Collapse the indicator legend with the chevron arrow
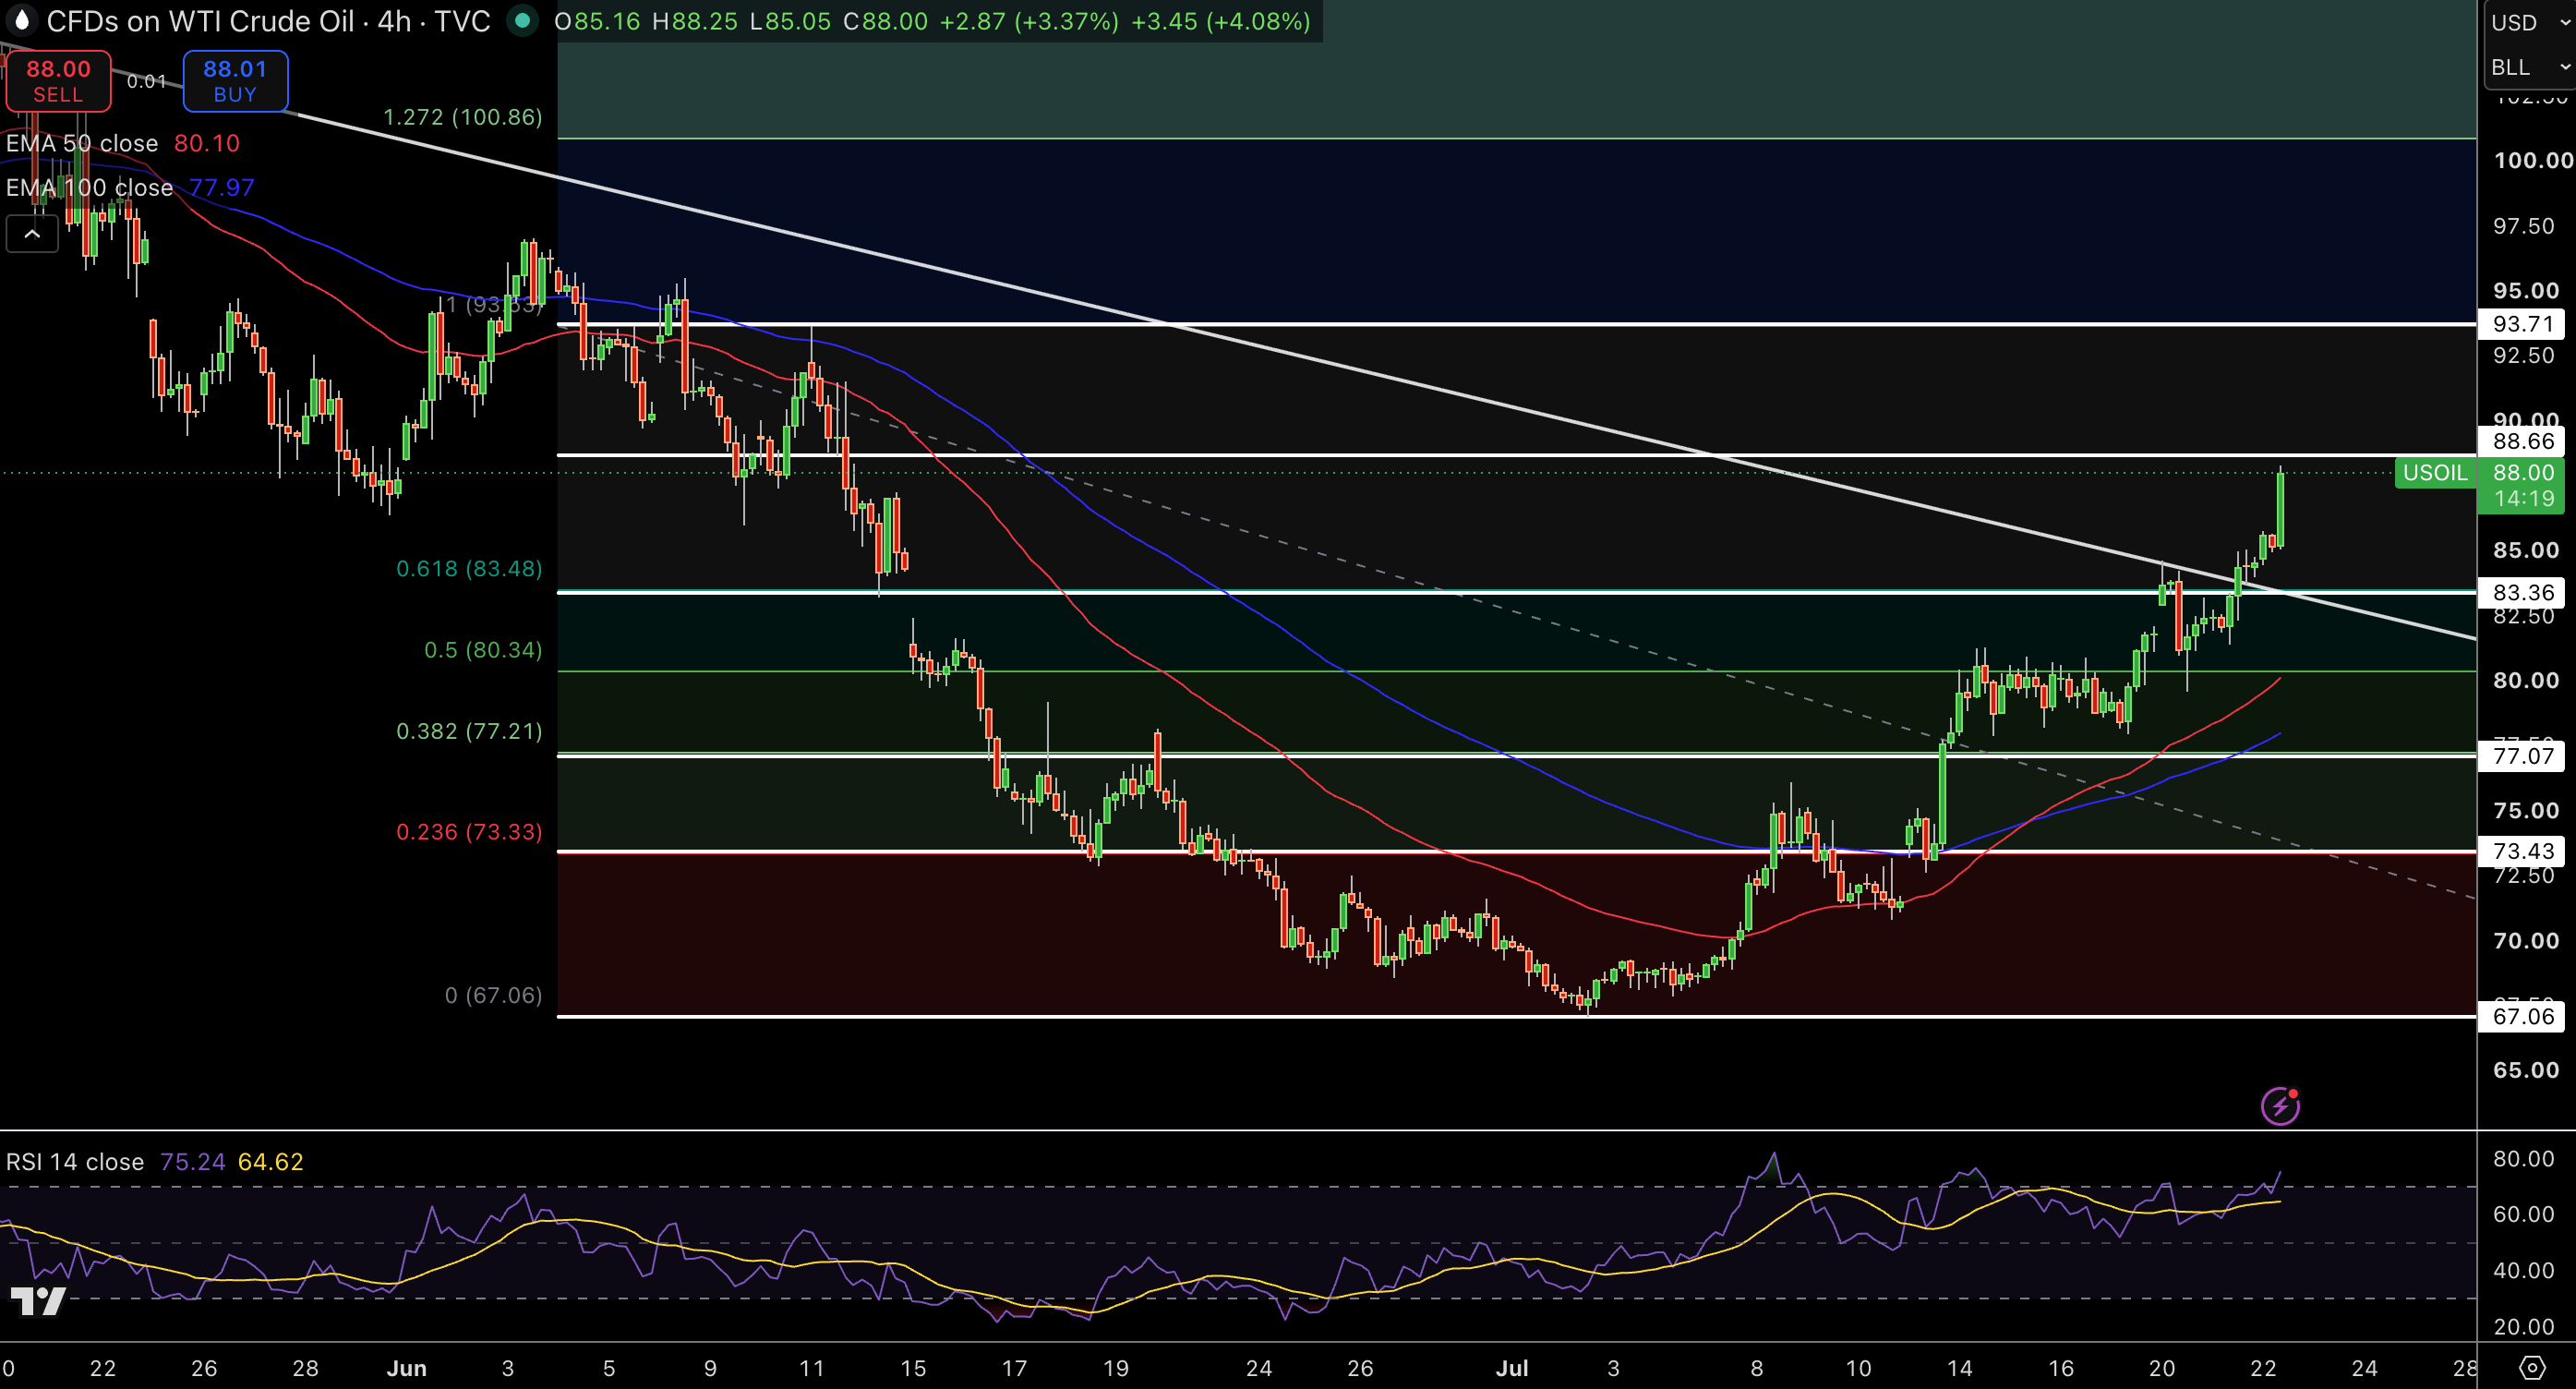Screen dimensions: 2576x1389 pyautogui.click(x=32, y=234)
